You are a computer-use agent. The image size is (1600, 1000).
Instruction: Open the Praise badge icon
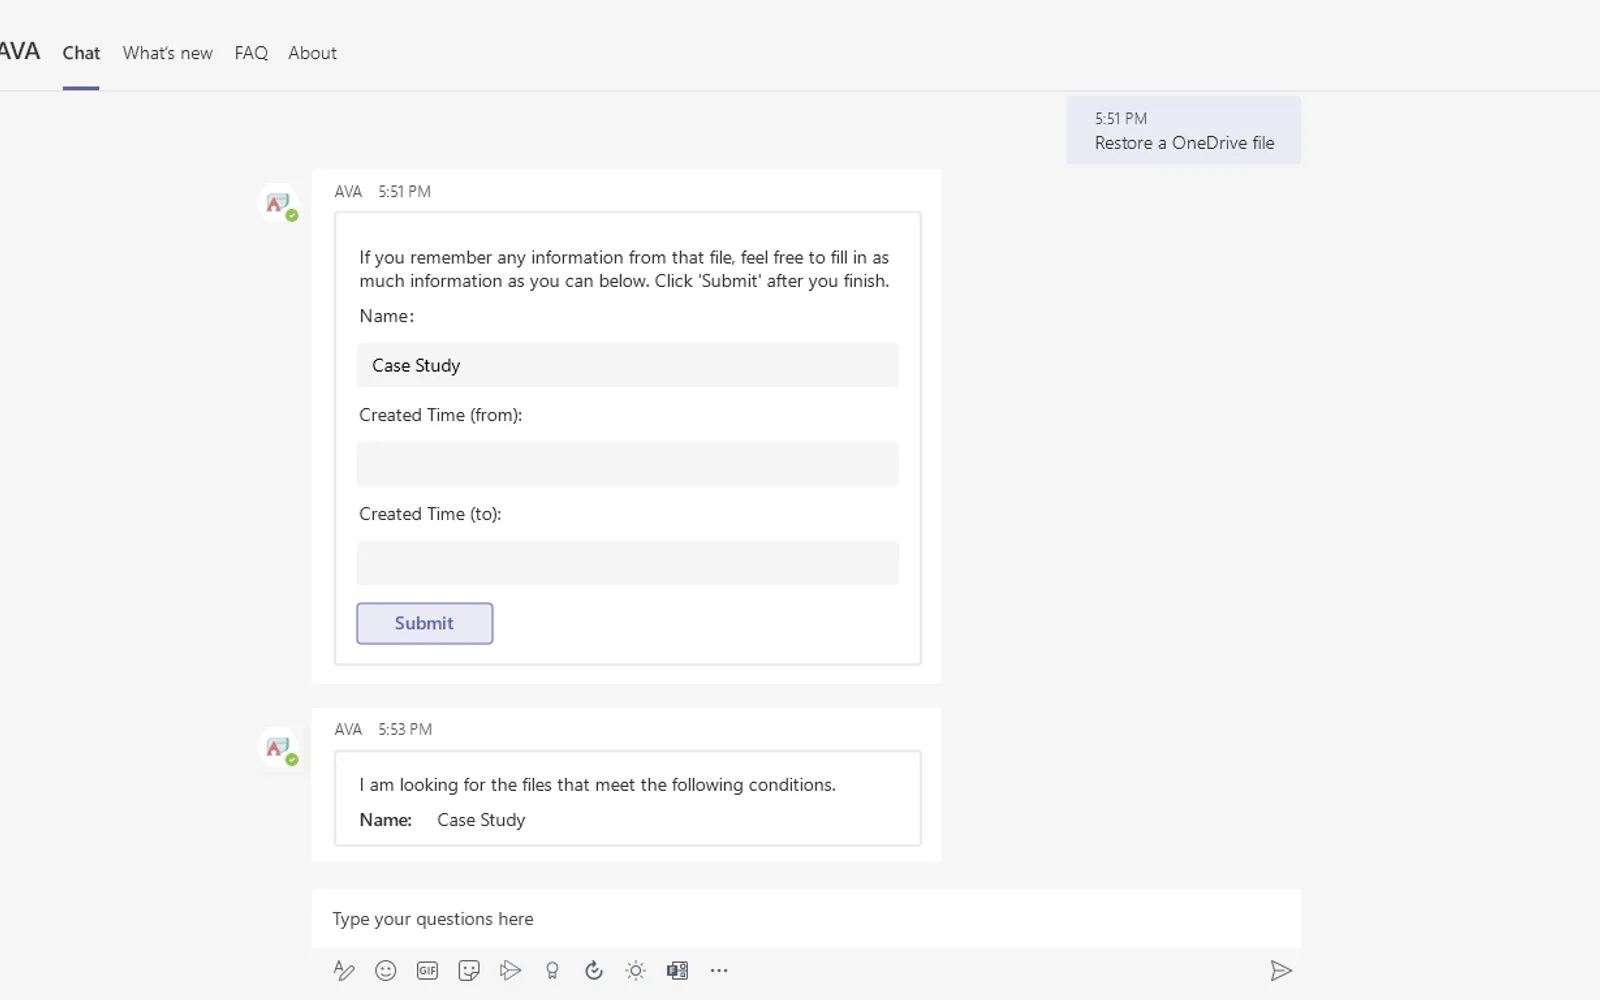point(552,970)
